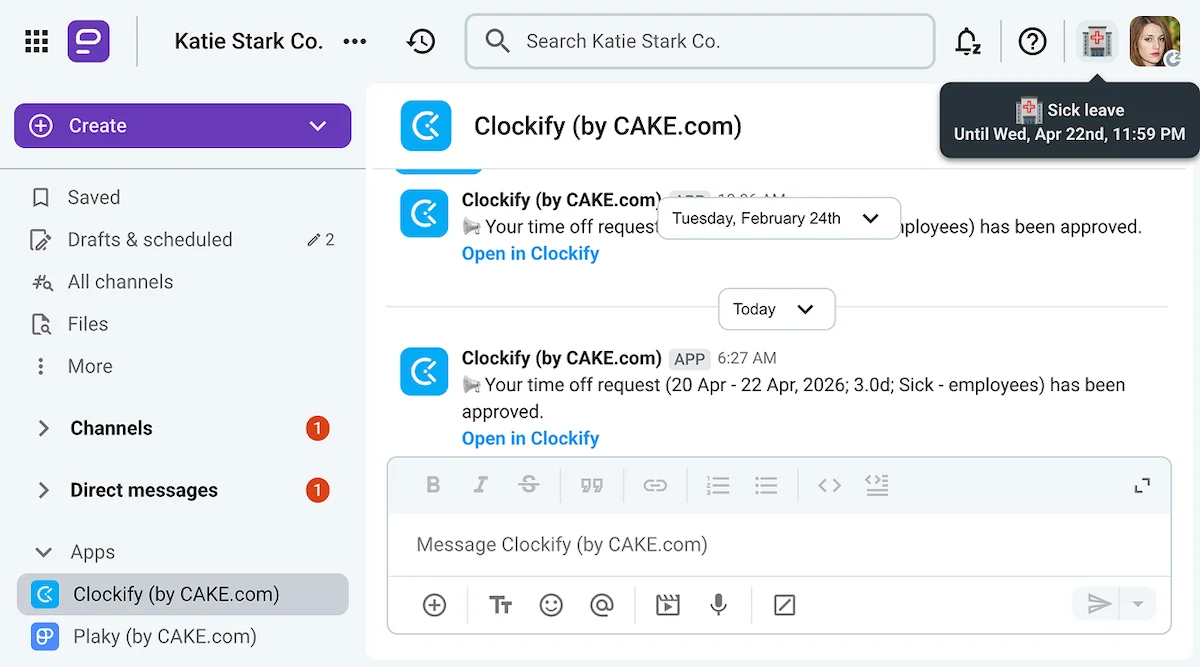The height and width of the screenshot is (667, 1200).
Task: Click the microphone icon to record audio
Action: click(719, 604)
